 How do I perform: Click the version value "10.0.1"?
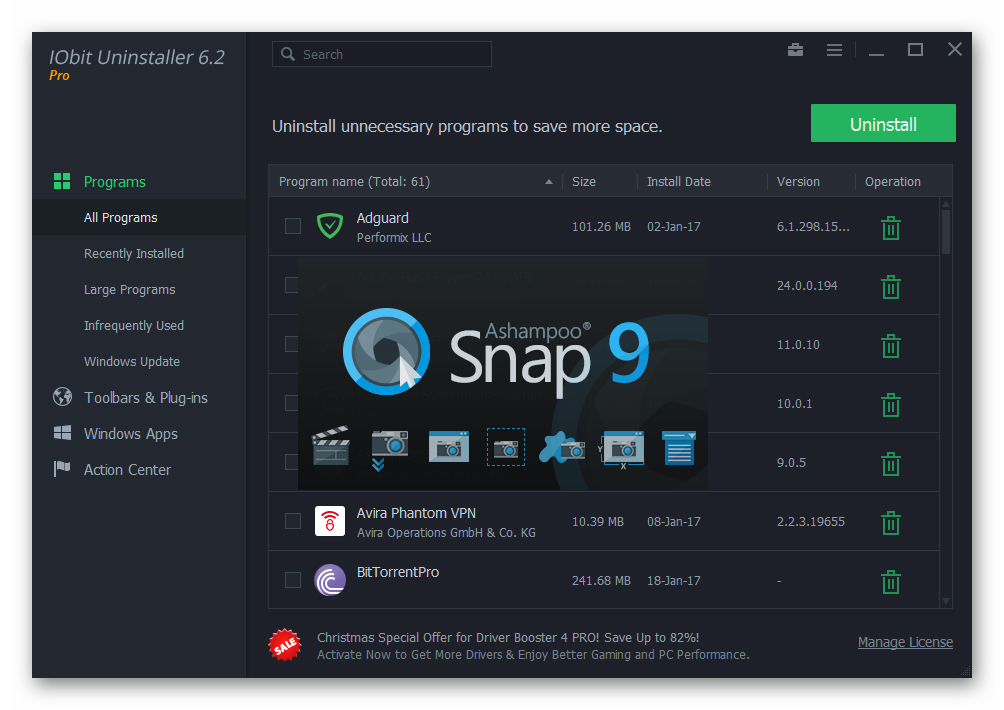pos(794,403)
